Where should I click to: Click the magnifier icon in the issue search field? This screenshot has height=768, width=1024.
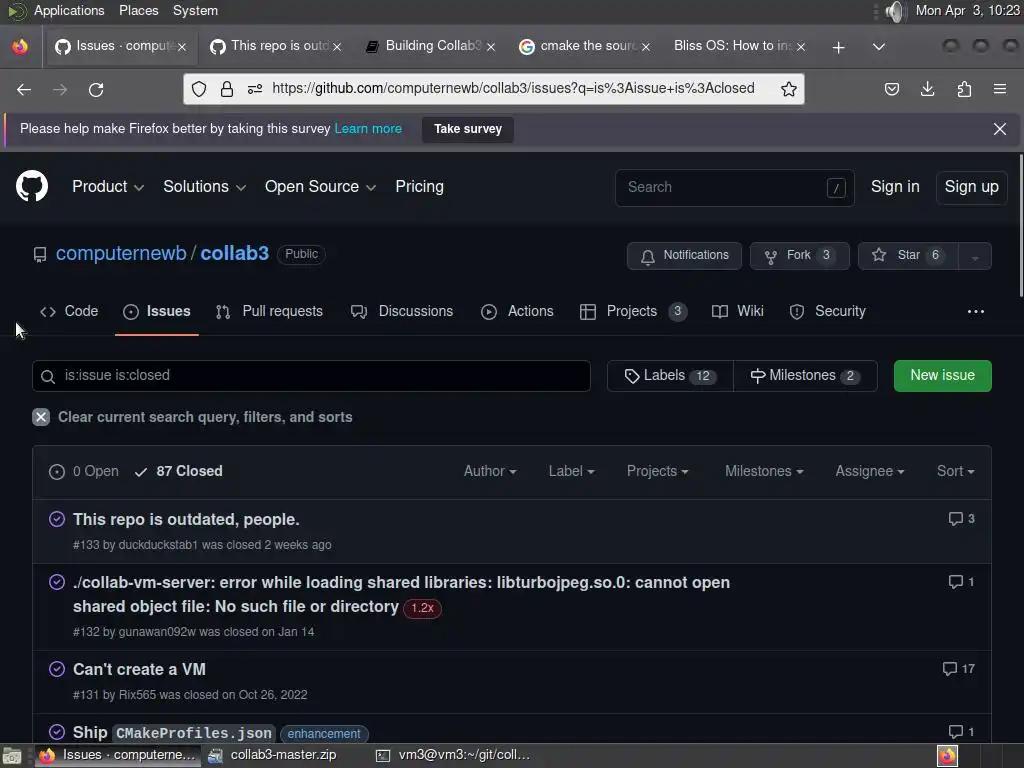tap(48, 376)
